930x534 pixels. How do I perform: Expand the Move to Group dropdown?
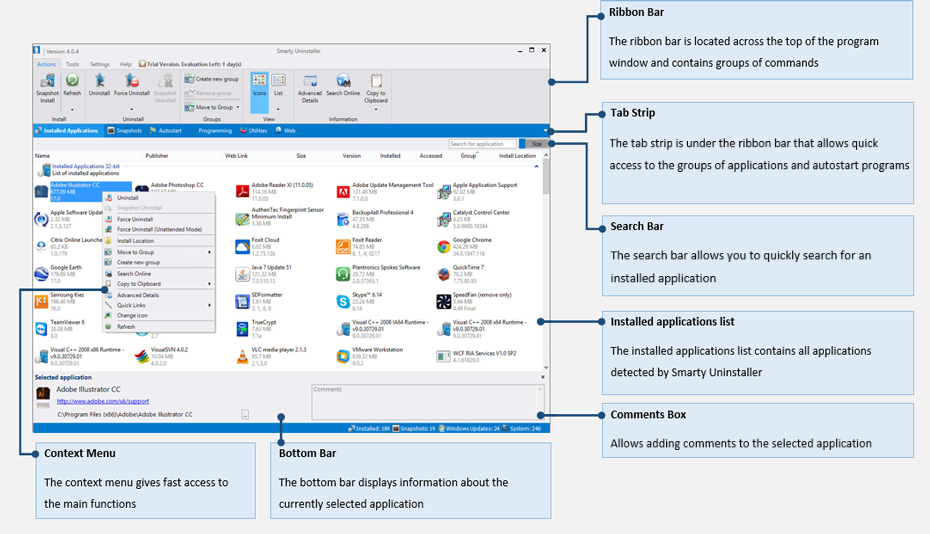[x=238, y=107]
